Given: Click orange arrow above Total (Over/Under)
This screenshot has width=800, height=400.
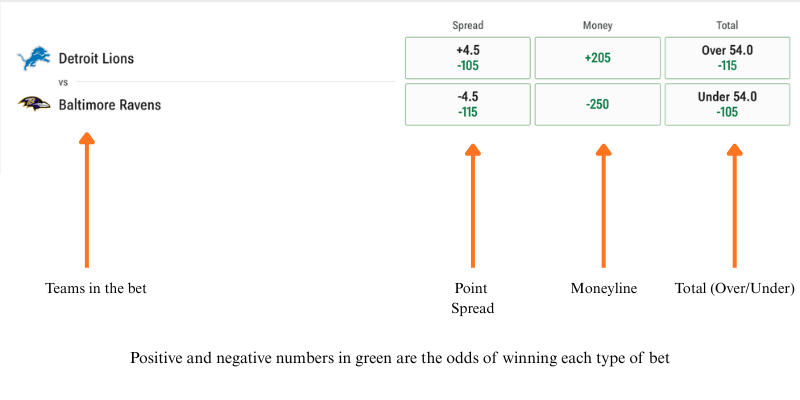Looking at the screenshot, I should coord(734,205).
